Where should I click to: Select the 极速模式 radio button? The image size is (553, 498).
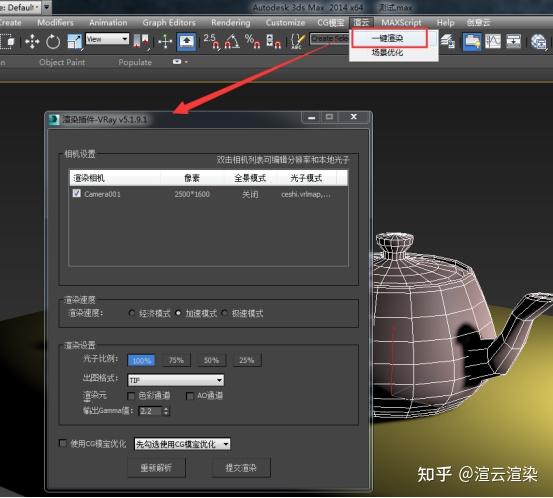(x=224, y=313)
